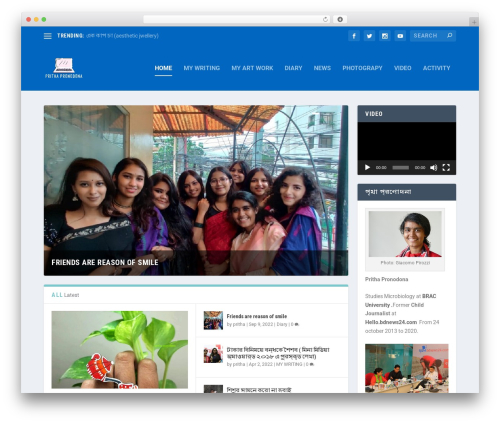Viewport: 500px width, 423px height.
Task: Open the Activity menu item
Action: click(x=437, y=68)
